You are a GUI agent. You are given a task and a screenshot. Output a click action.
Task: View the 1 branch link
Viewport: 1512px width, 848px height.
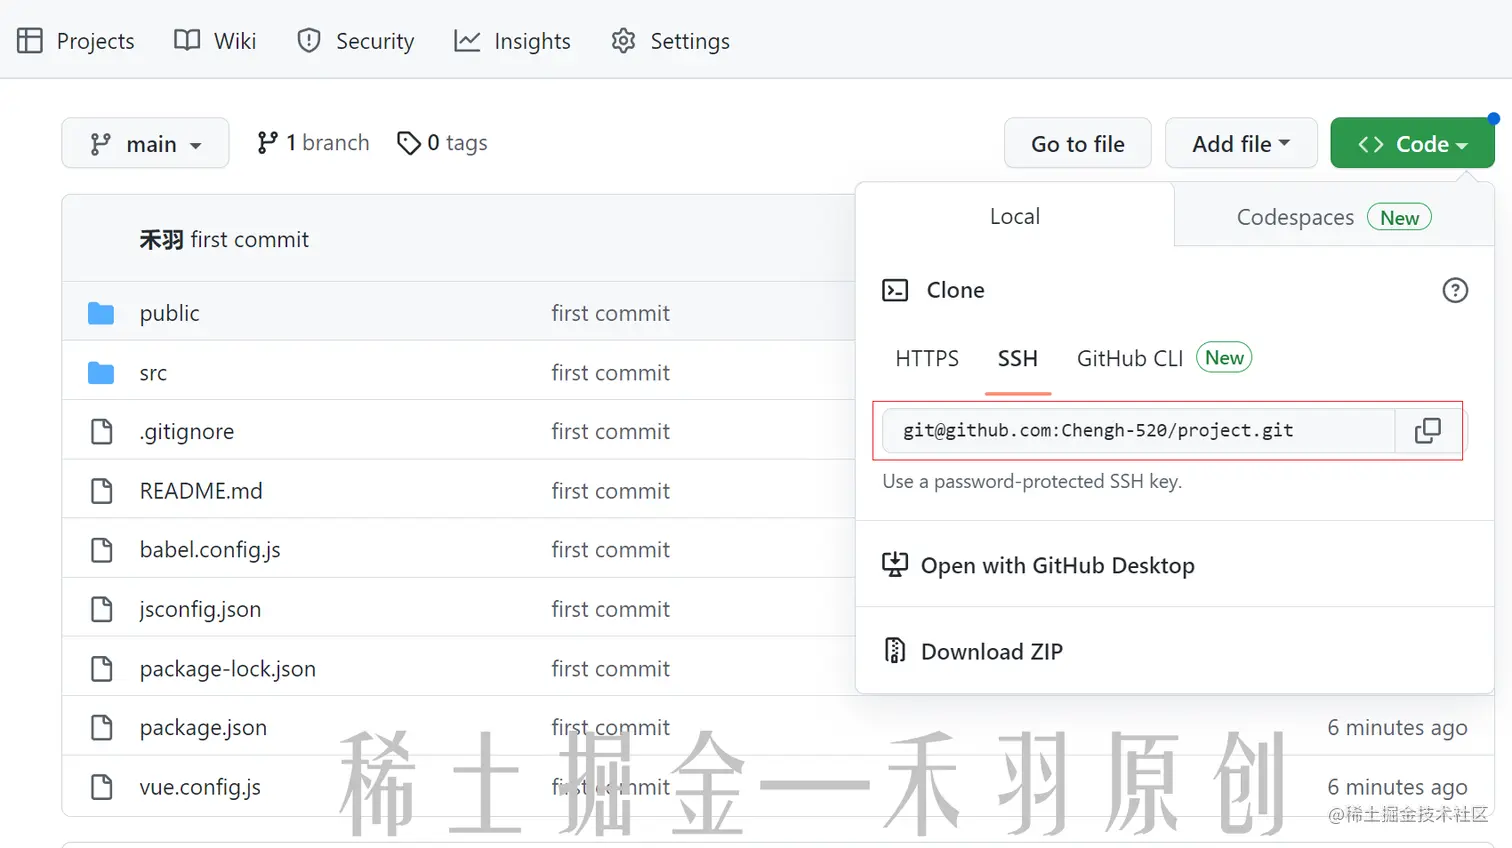[313, 143]
